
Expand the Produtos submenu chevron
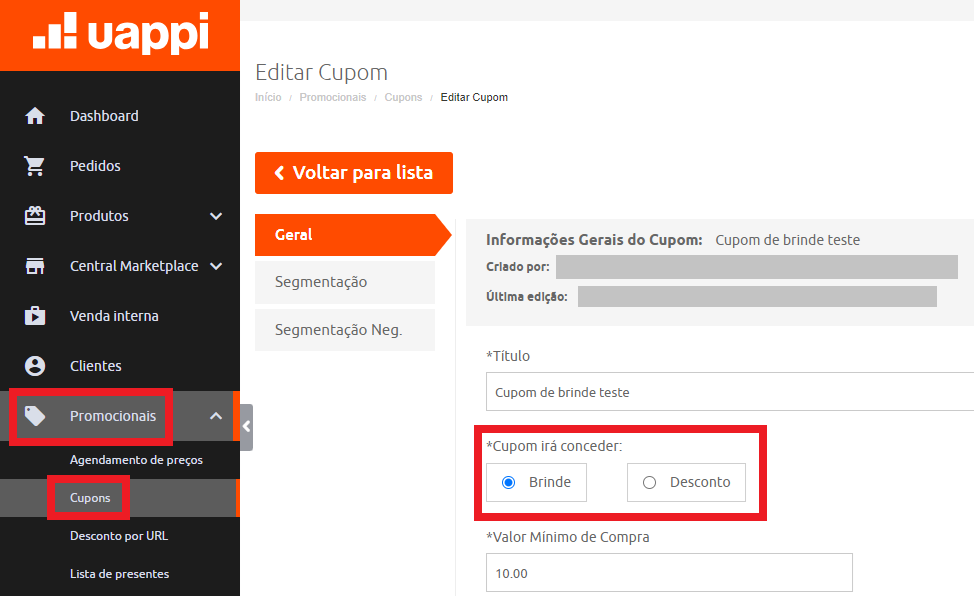click(x=216, y=216)
